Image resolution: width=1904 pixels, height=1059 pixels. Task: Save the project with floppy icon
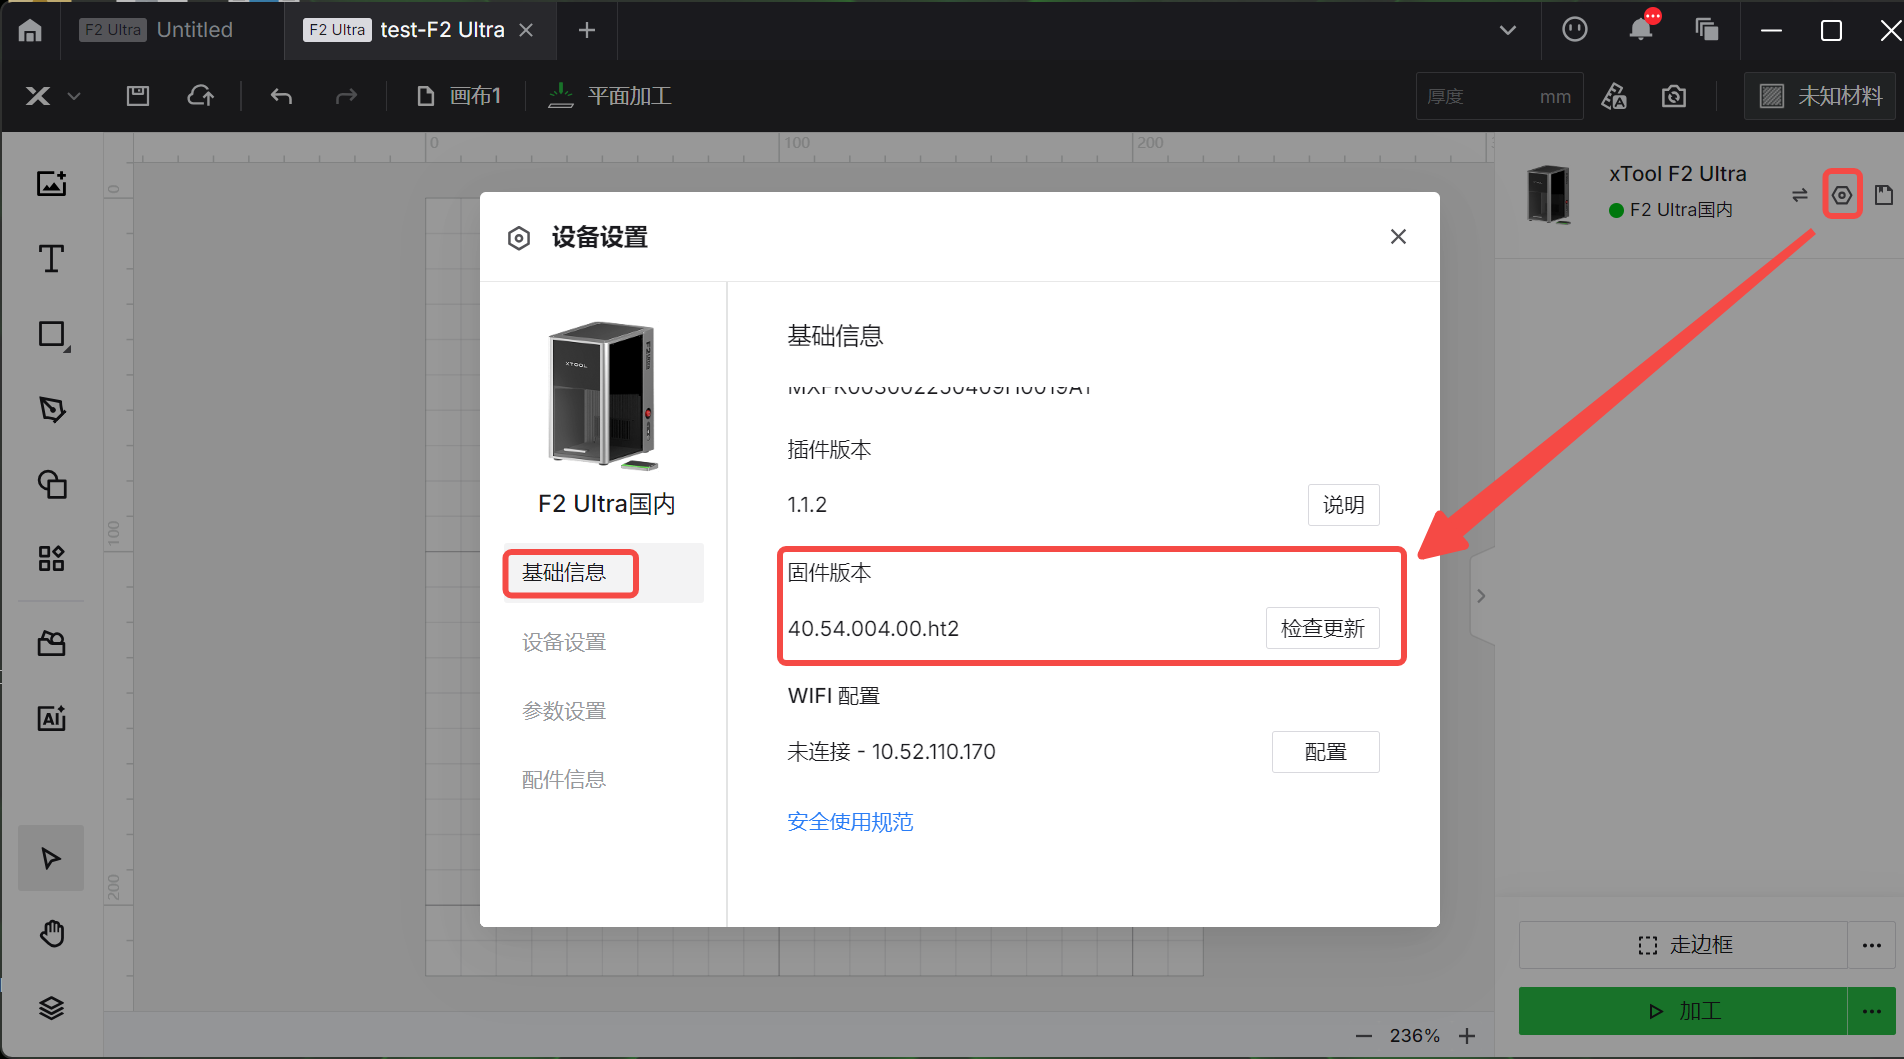point(138,96)
